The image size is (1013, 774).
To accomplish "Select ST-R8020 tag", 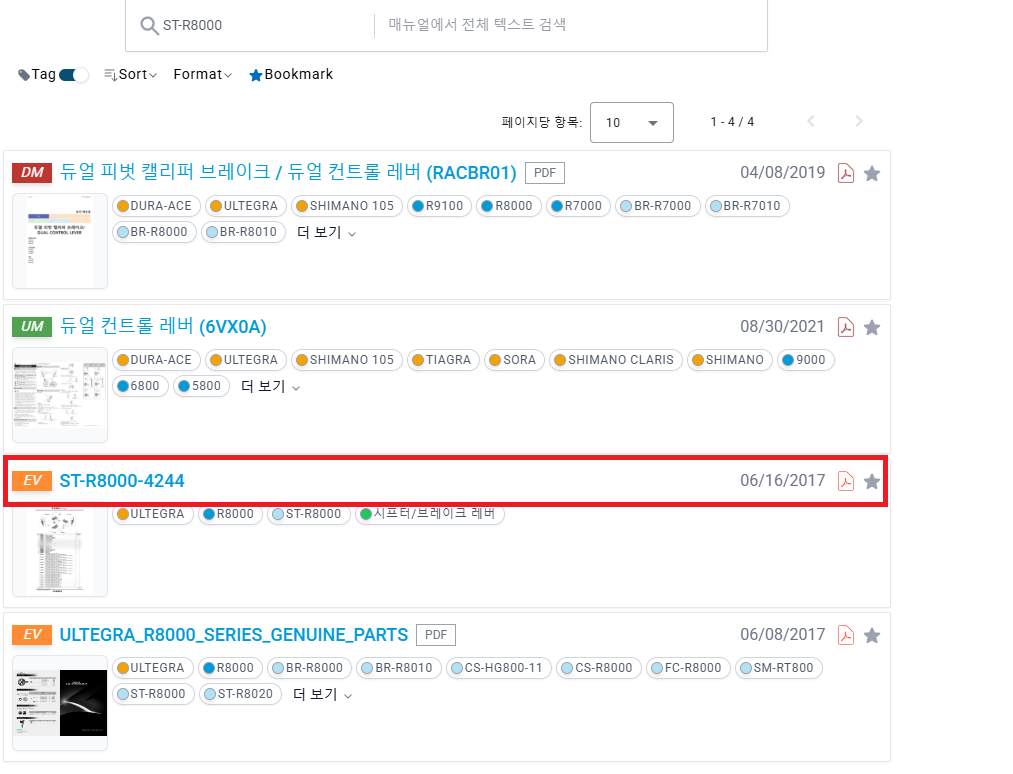I will point(240,693).
